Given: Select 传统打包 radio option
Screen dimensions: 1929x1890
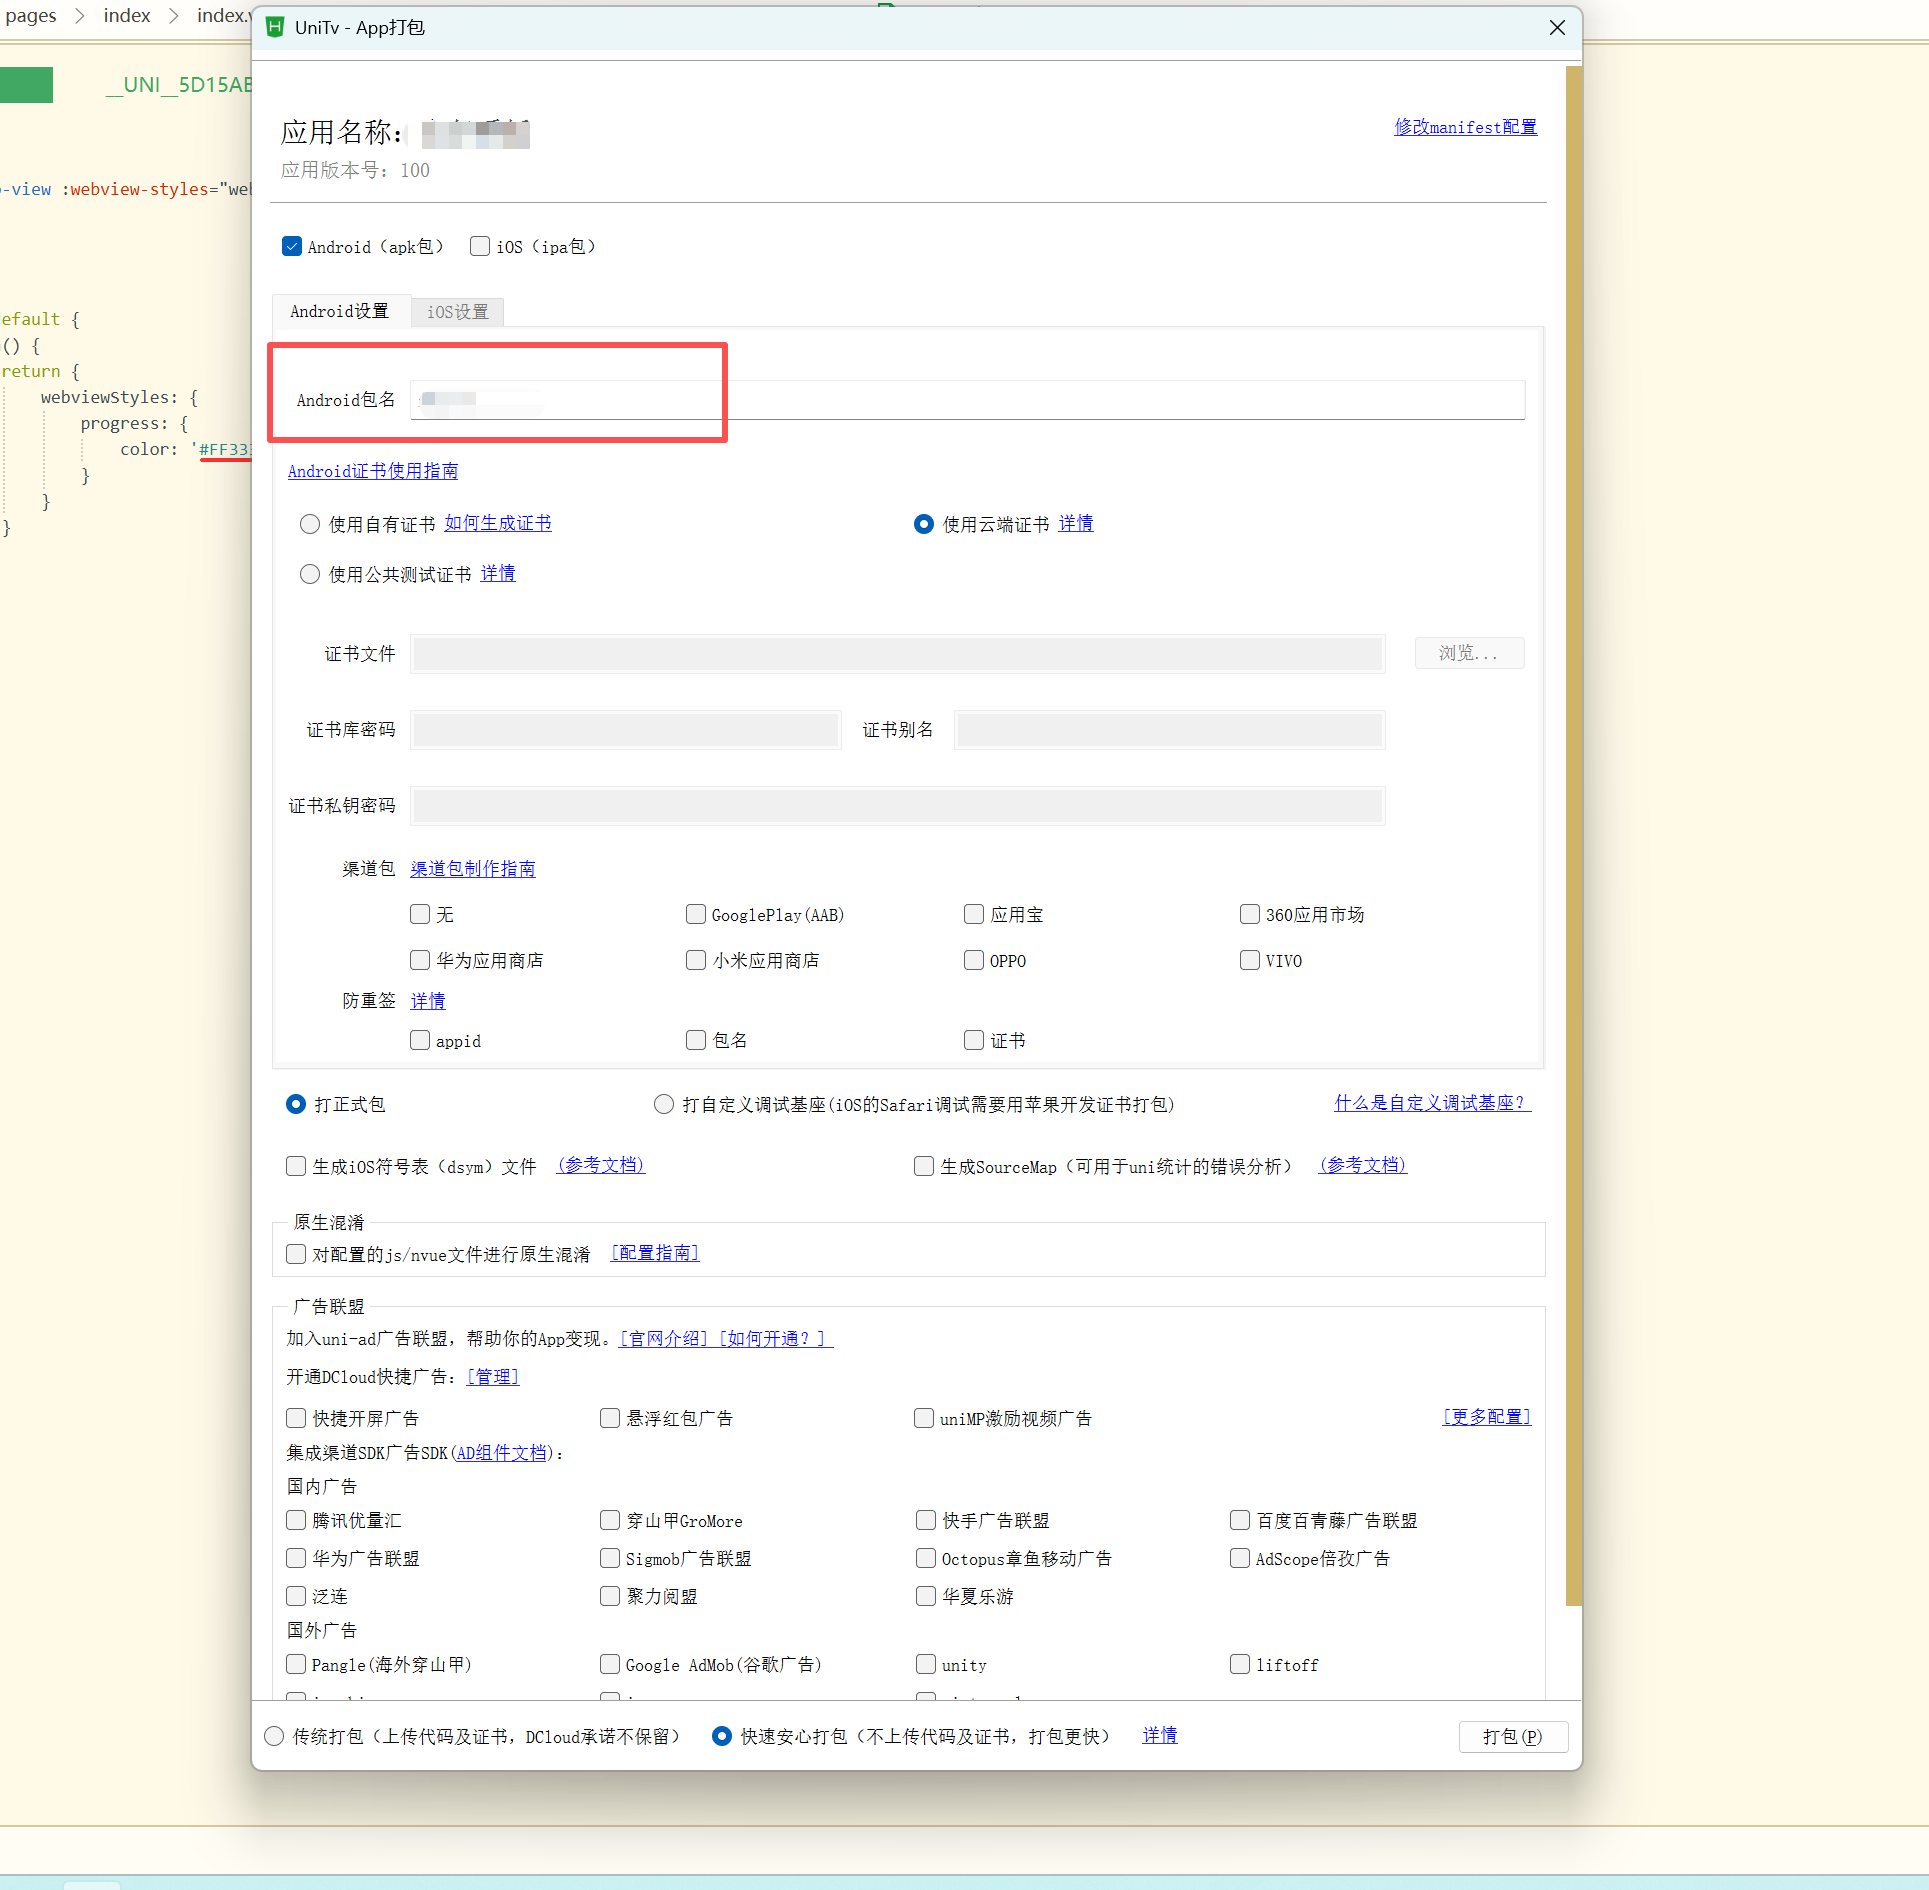Looking at the screenshot, I should tap(274, 1737).
